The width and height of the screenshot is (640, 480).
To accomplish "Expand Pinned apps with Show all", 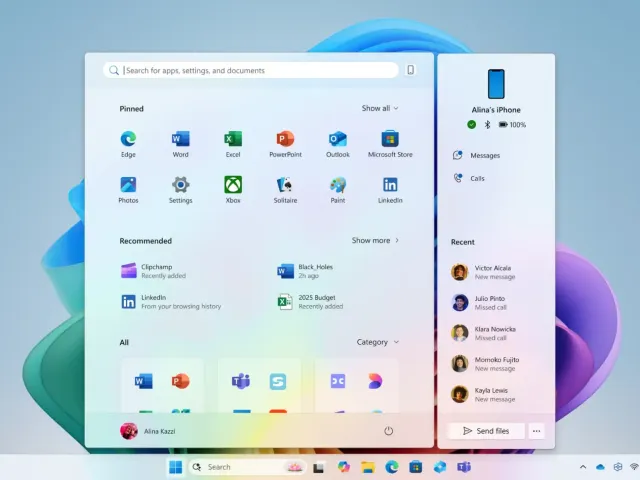I will [x=380, y=108].
